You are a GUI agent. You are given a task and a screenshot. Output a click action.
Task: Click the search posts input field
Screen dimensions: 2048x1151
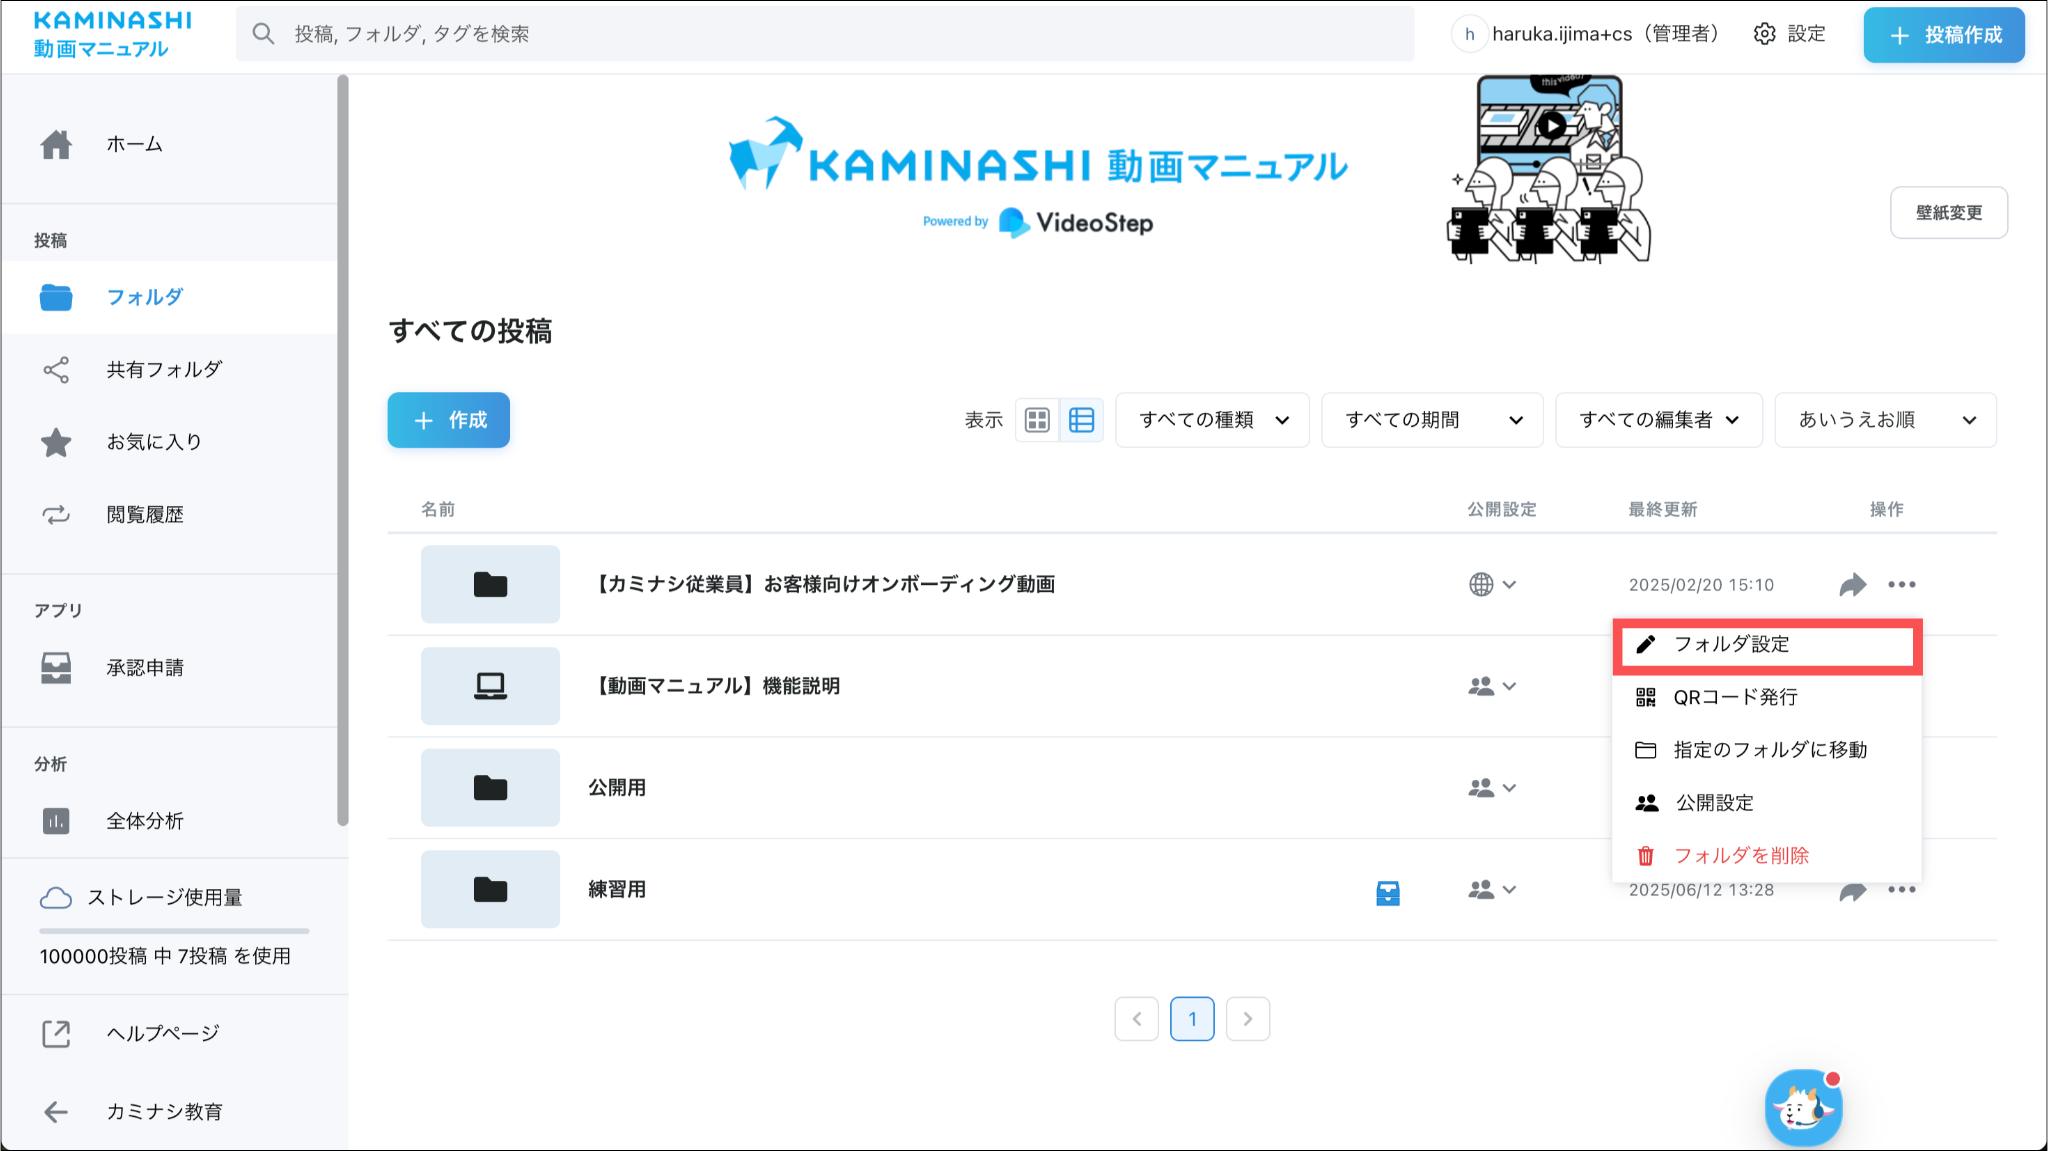click(x=825, y=34)
